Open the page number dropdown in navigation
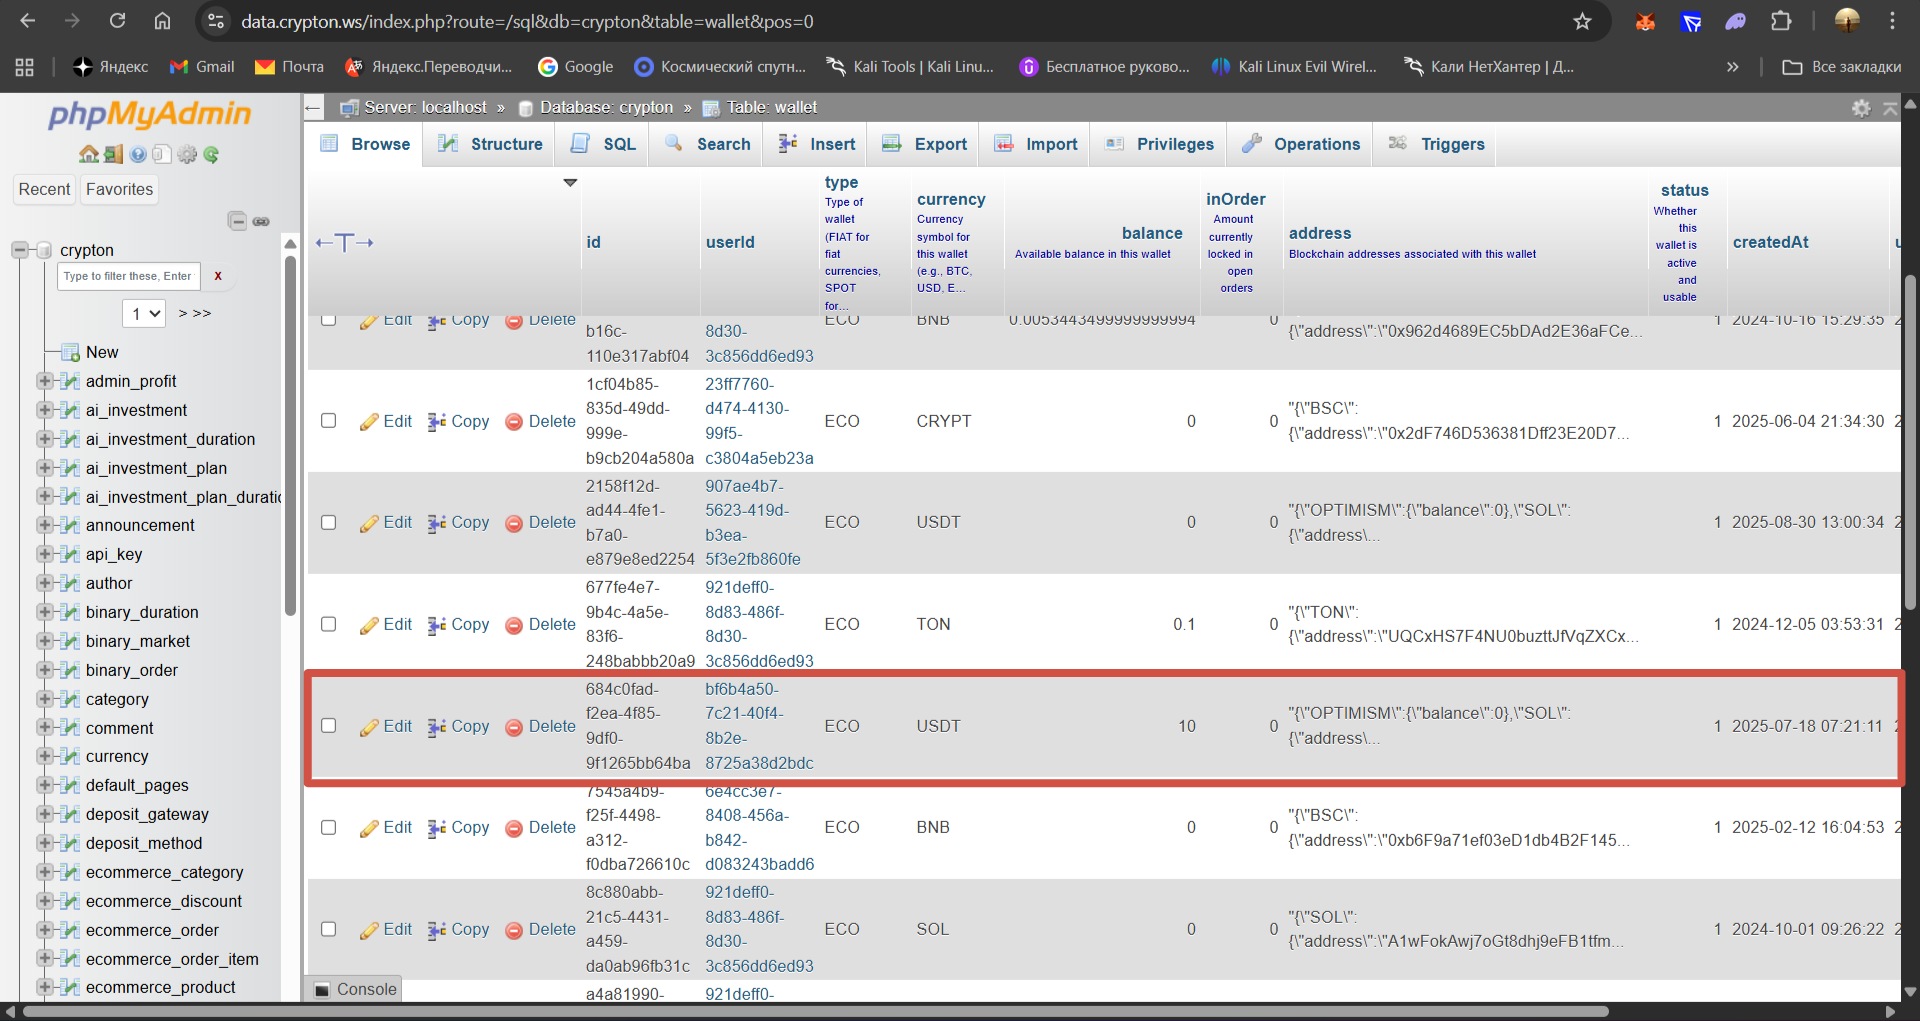This screenshot has height=1021, width=1920. 144,314
